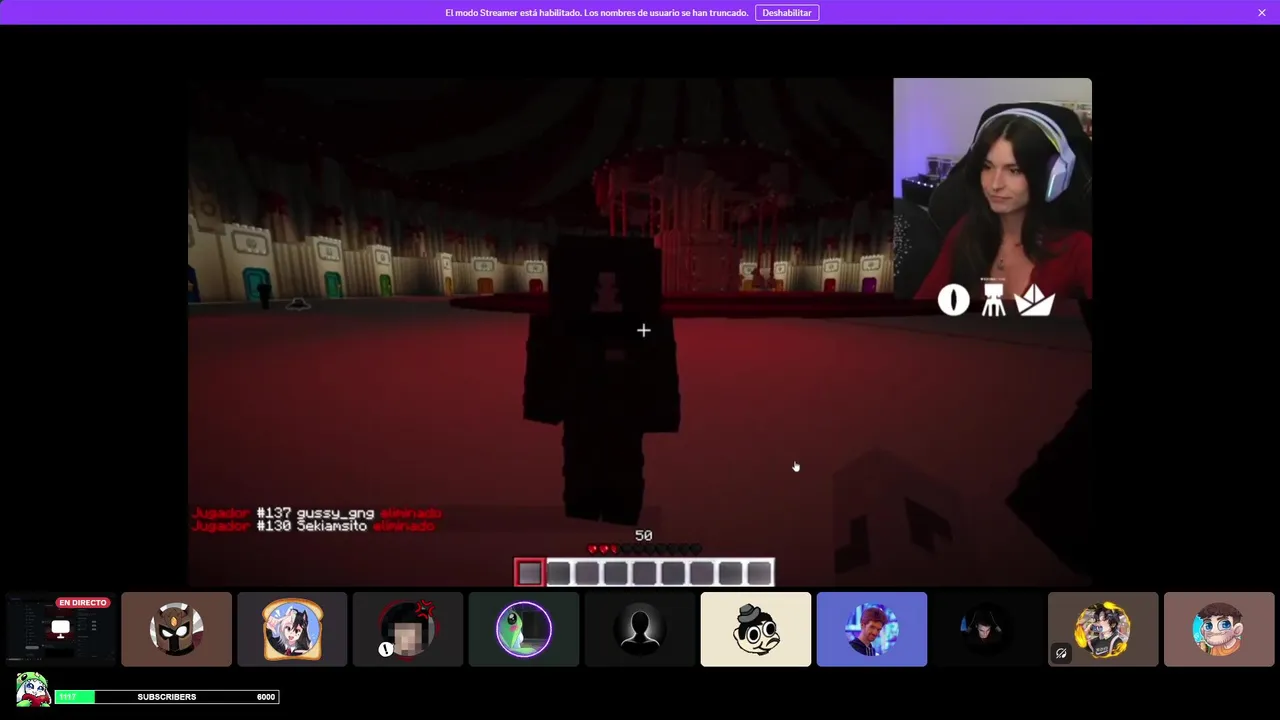Viewport: 1280px width, 720px height.
Task: Click "Jugador #137 gussy_gng eliminado" chat line
Action: pyautogui.click(x=316, y=513)
